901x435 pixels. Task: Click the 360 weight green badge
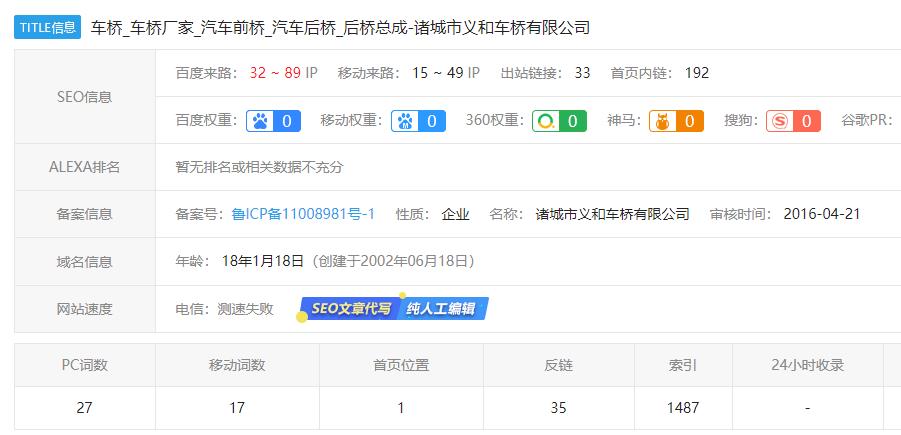559,121
